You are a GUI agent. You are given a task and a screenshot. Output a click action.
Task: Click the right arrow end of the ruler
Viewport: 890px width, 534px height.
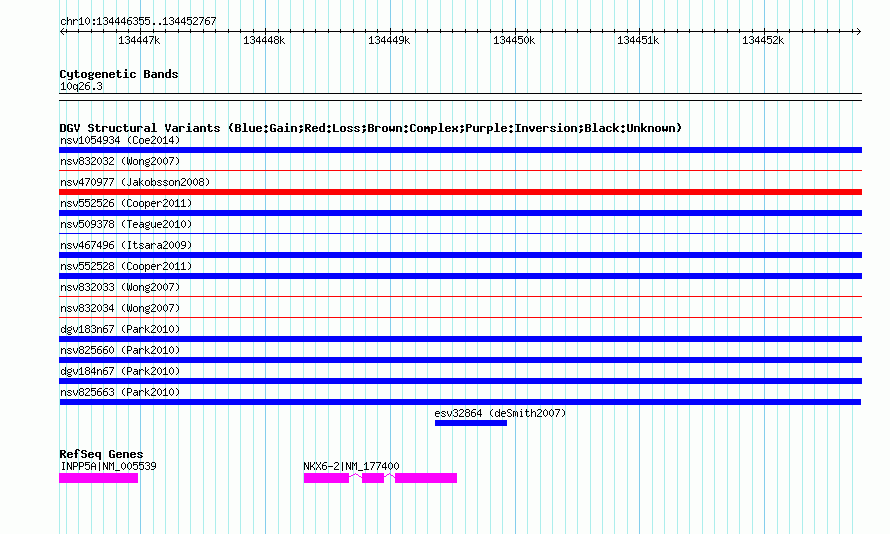point(858,31)
